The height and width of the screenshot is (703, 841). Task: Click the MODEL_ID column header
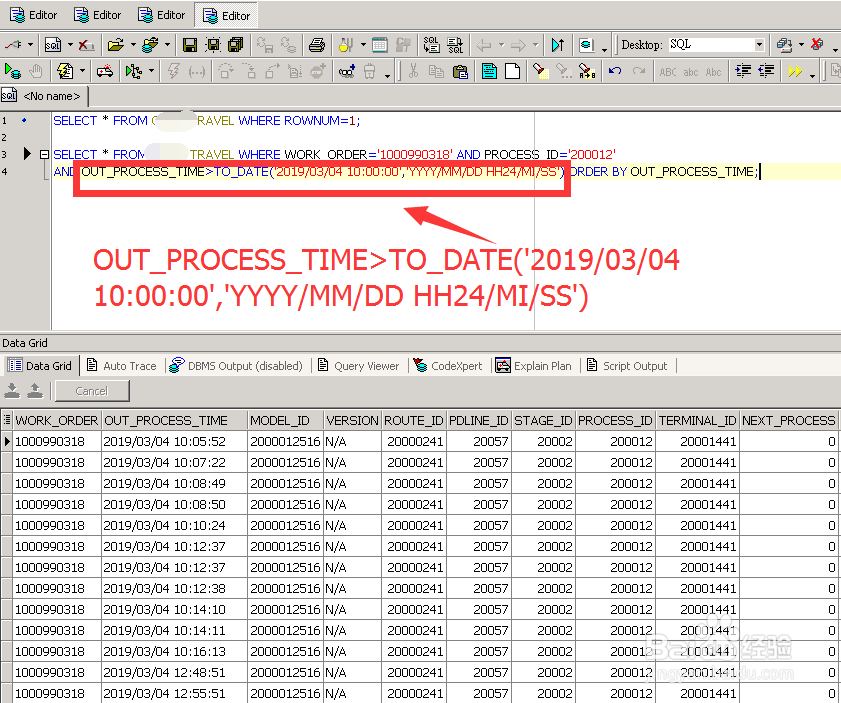coord(286,420)
